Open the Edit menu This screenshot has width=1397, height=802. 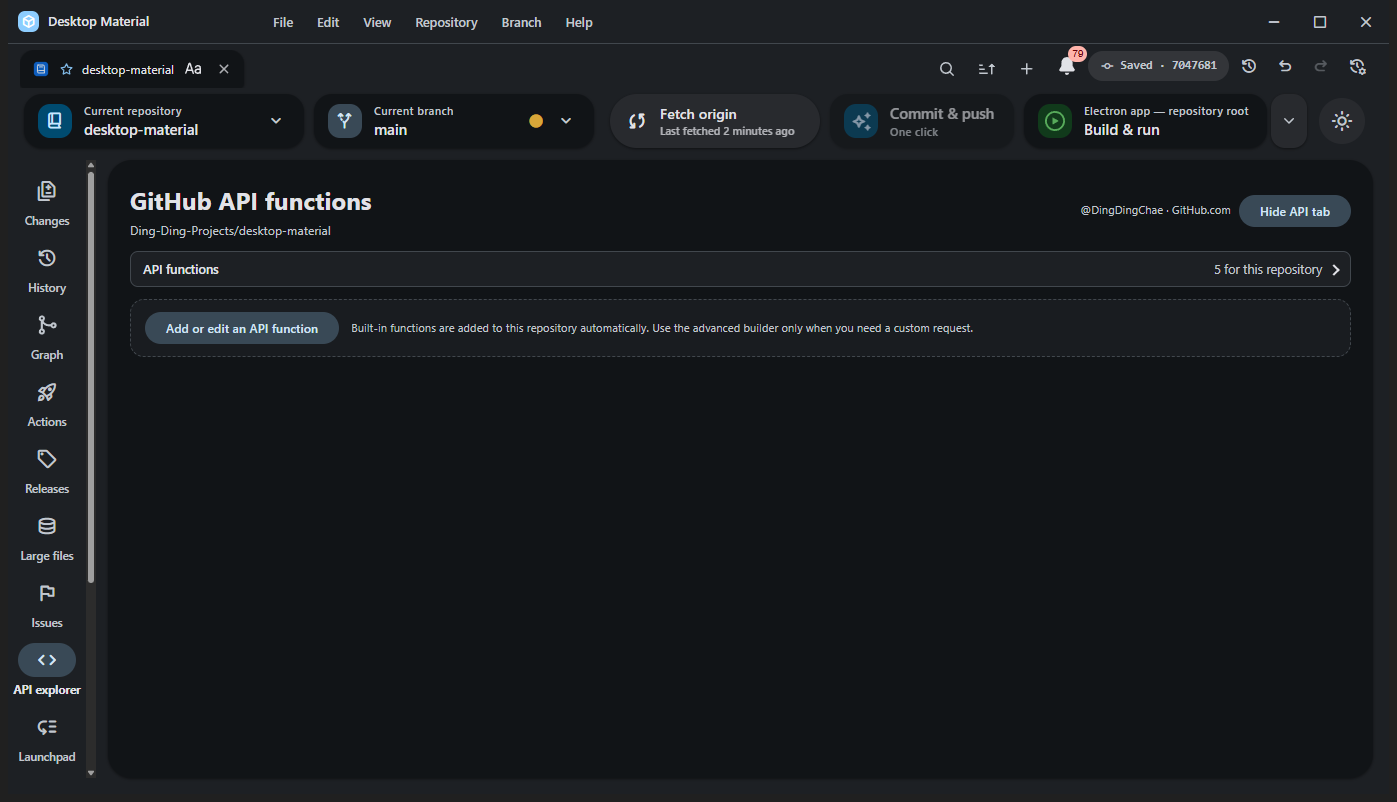click(328, 22)
